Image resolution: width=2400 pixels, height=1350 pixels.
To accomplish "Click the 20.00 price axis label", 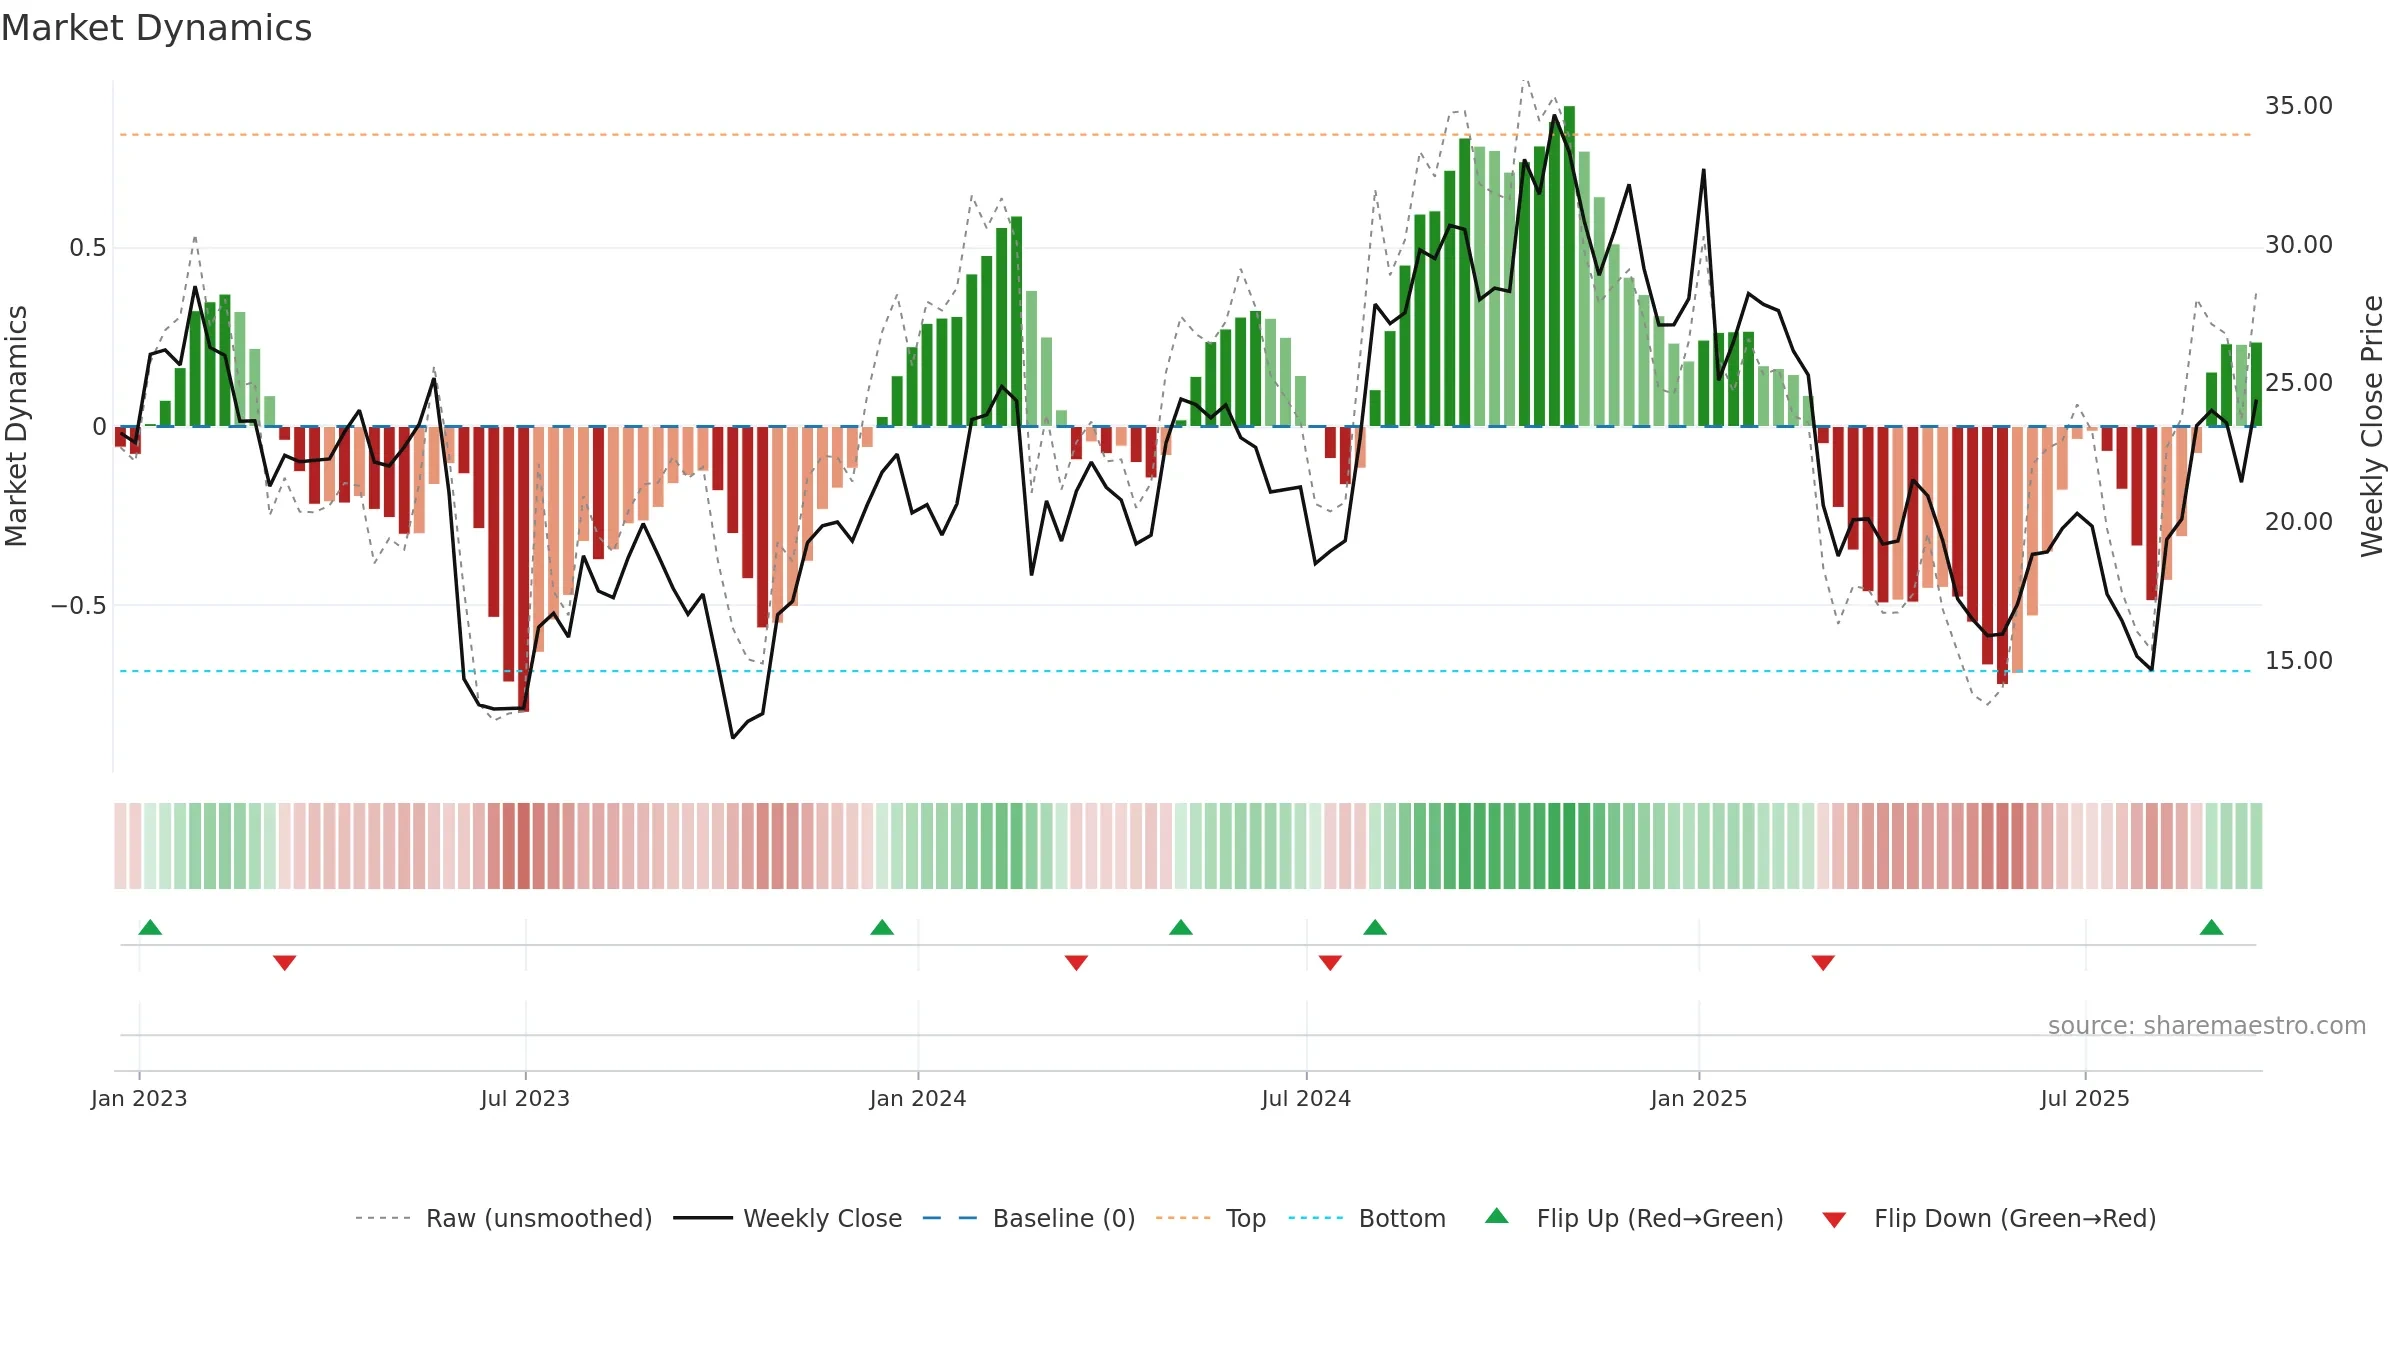I will (2299, 522).
